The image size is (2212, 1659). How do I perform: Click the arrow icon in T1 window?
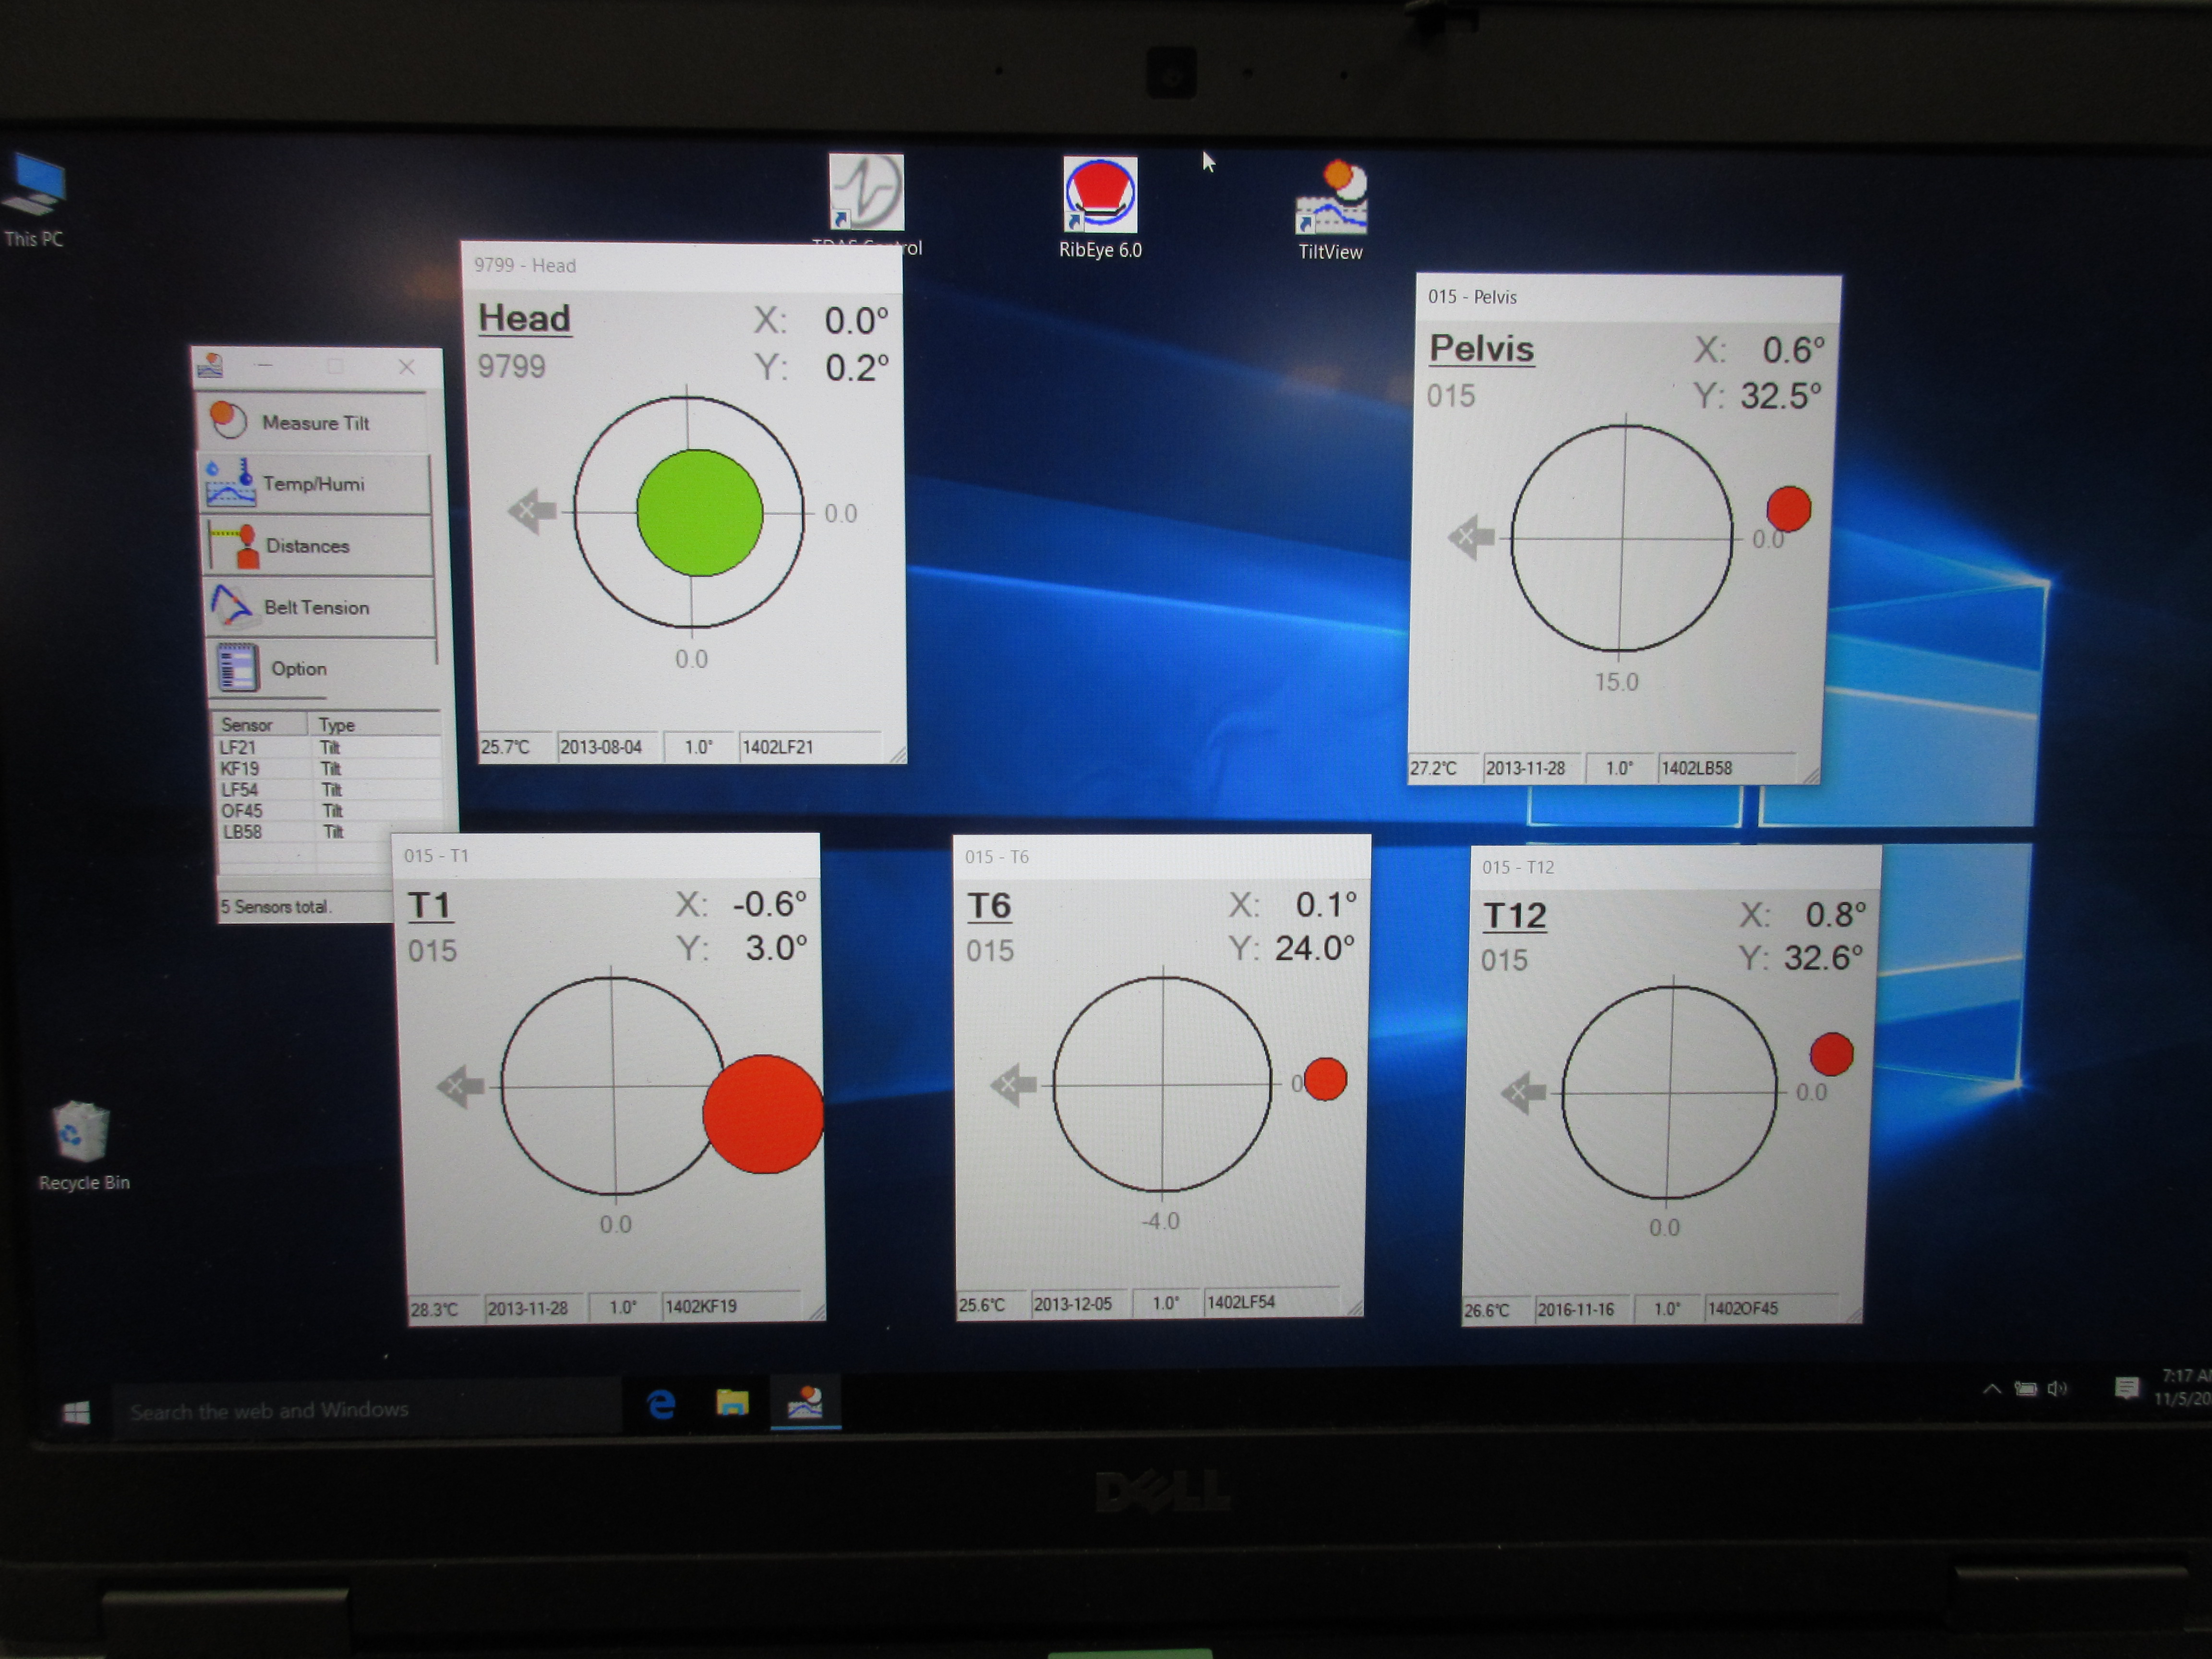[x=460, y=1086]
